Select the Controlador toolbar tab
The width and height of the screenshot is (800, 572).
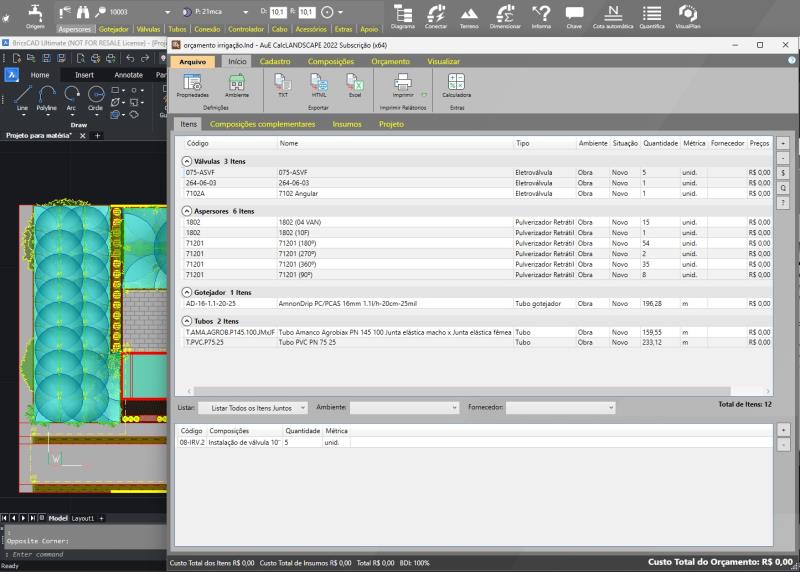246,29
